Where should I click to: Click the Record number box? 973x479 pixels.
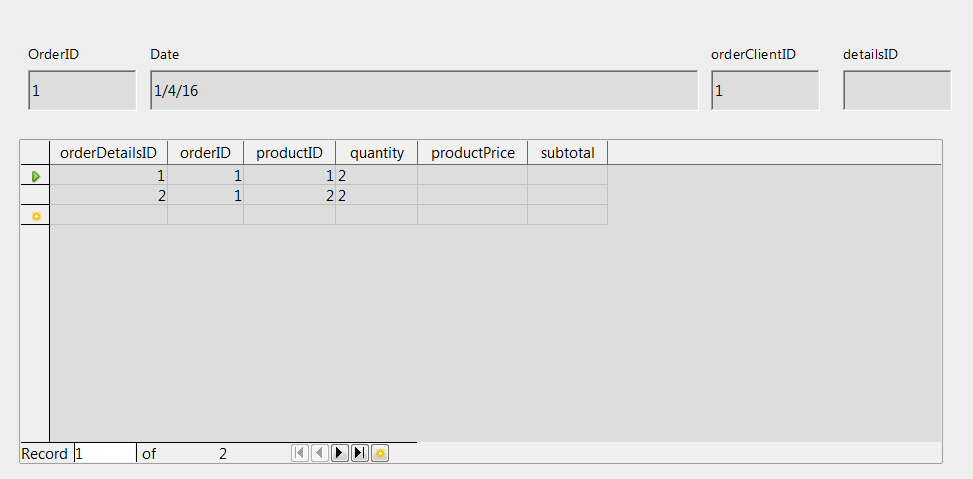point(105,453)
